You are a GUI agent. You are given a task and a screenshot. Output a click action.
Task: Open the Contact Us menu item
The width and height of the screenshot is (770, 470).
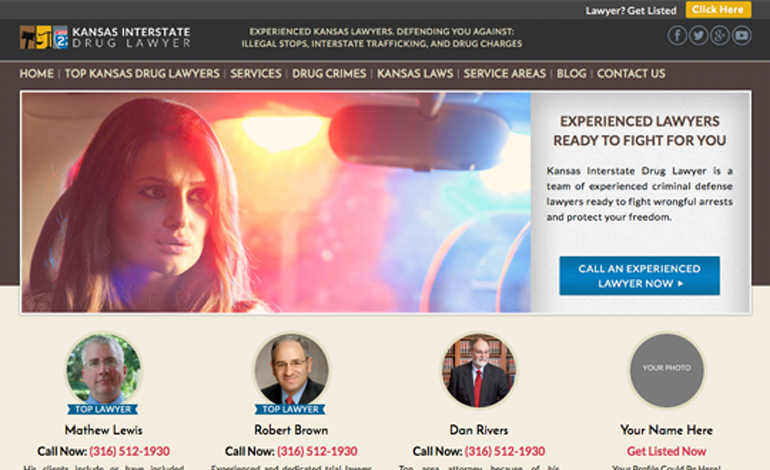tap(631, 74)
